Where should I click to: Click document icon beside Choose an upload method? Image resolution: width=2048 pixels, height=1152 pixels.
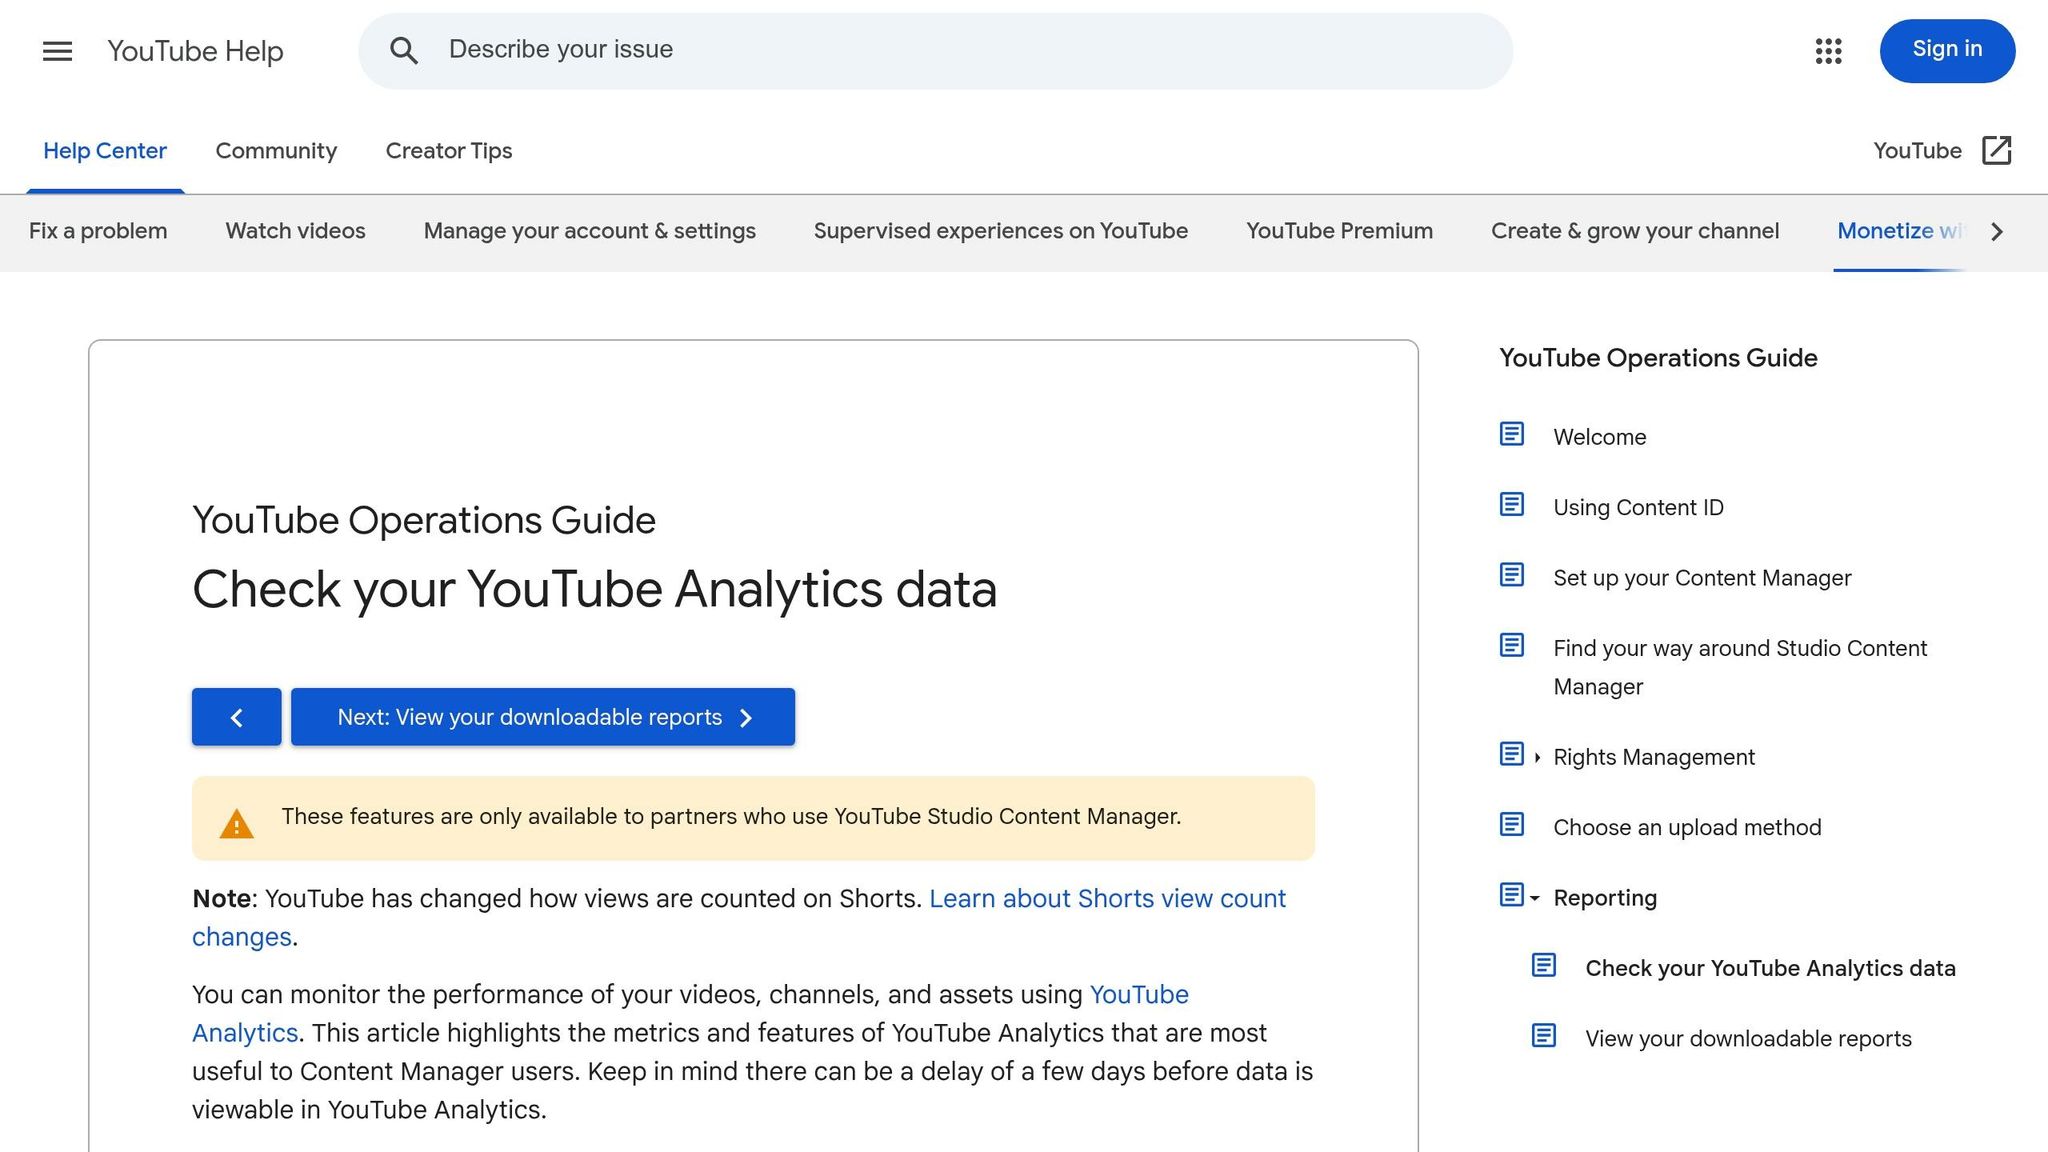point(1511,825)
